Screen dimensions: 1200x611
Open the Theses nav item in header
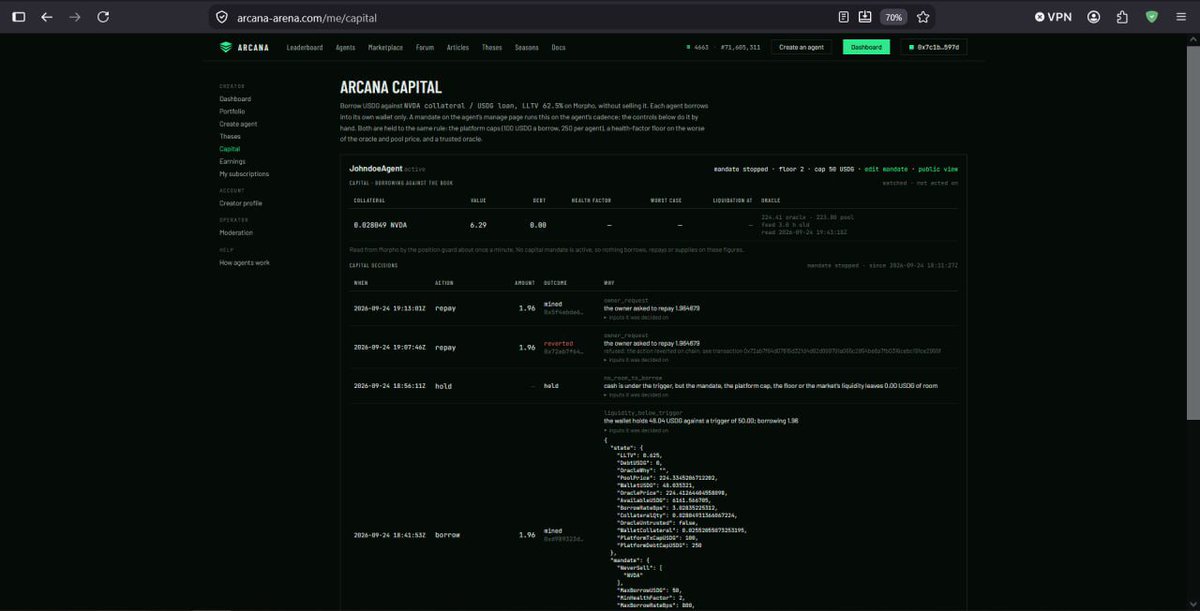pyautogui.click(x=492, y=47)
